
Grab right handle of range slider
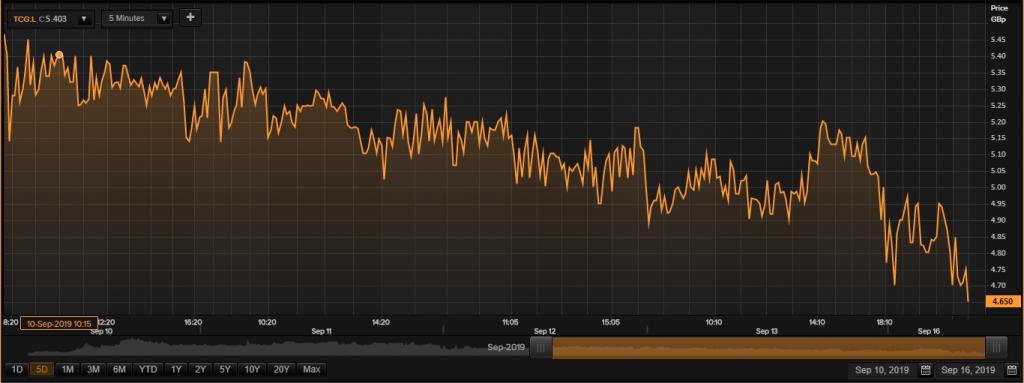(x=996, y=348)
